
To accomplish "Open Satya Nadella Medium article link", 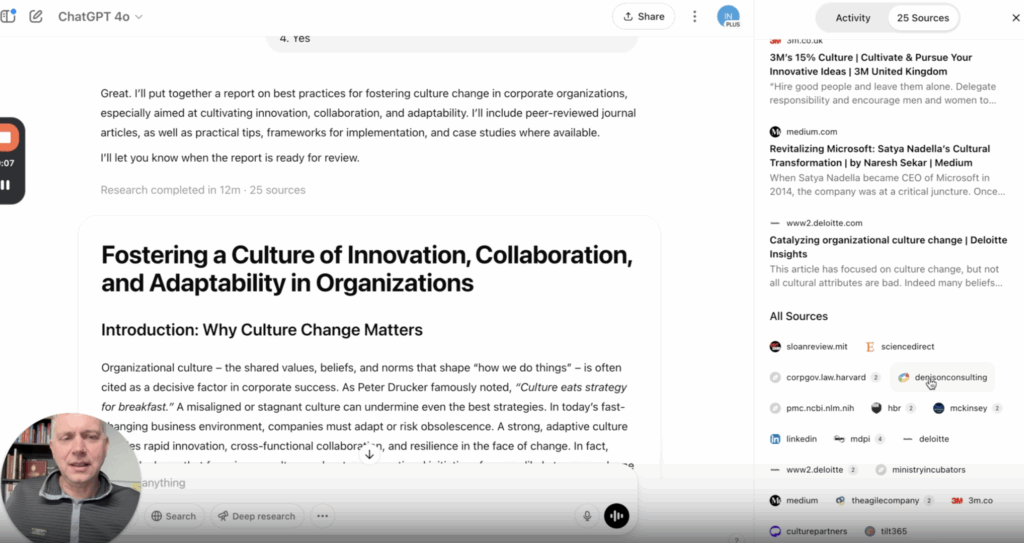I will pyautogui.click(x=879, y=155).
